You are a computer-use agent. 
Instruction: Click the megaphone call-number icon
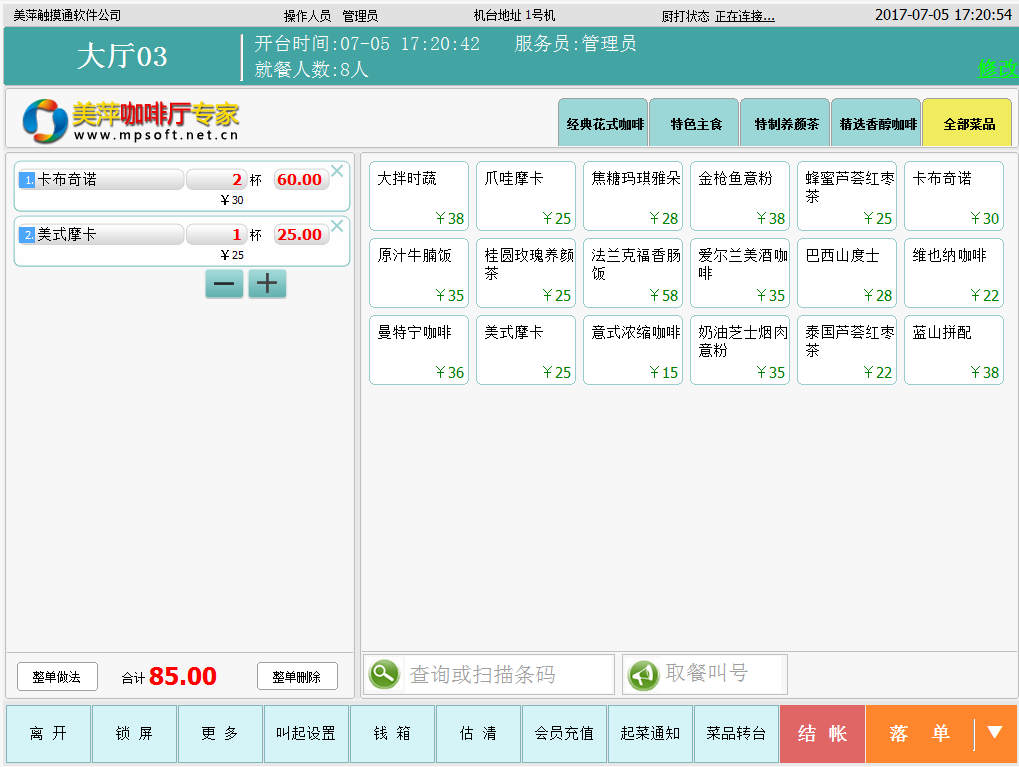(x=643, y=675)
